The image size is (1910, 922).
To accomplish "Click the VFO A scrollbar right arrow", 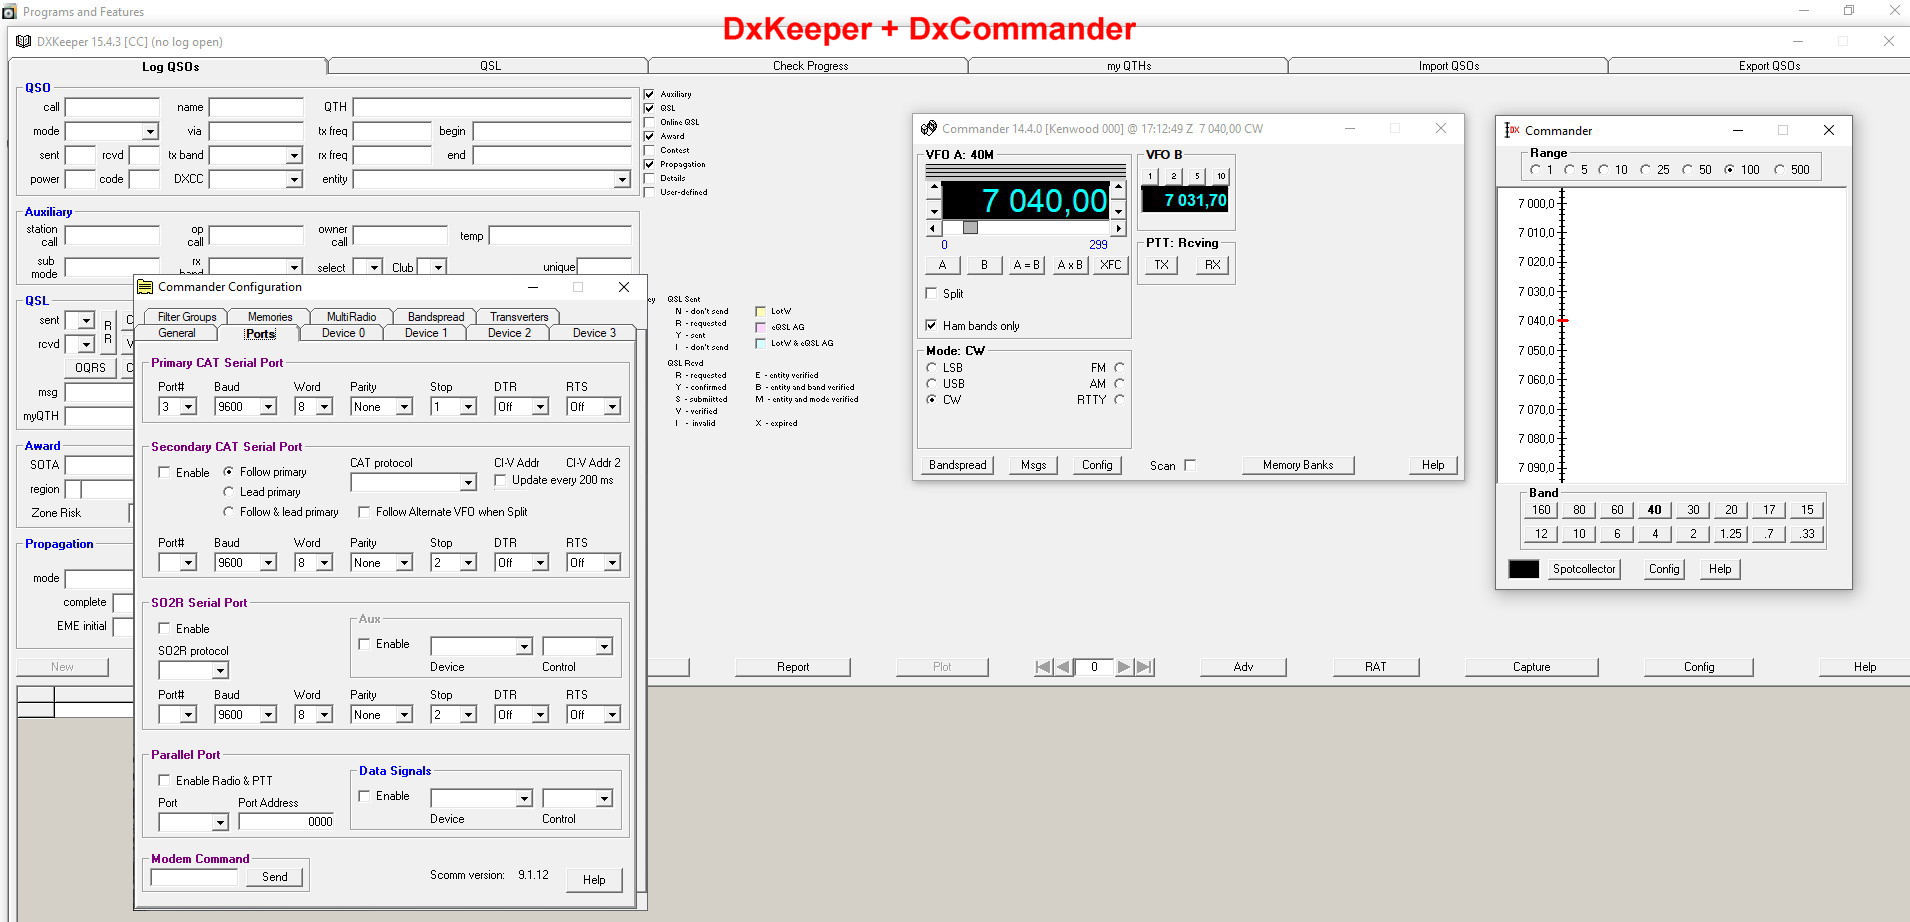I will pyautogui.click(x=1118, y=228).
